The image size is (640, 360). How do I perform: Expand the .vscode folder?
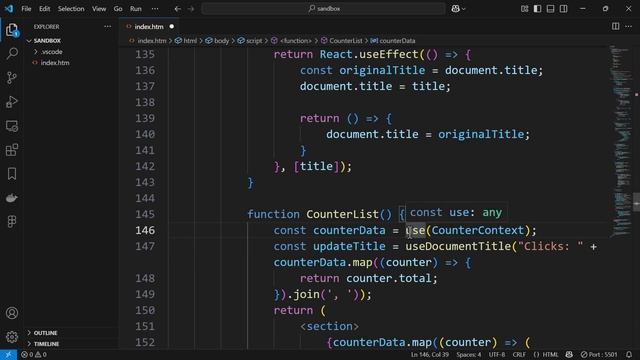(52, 52)
